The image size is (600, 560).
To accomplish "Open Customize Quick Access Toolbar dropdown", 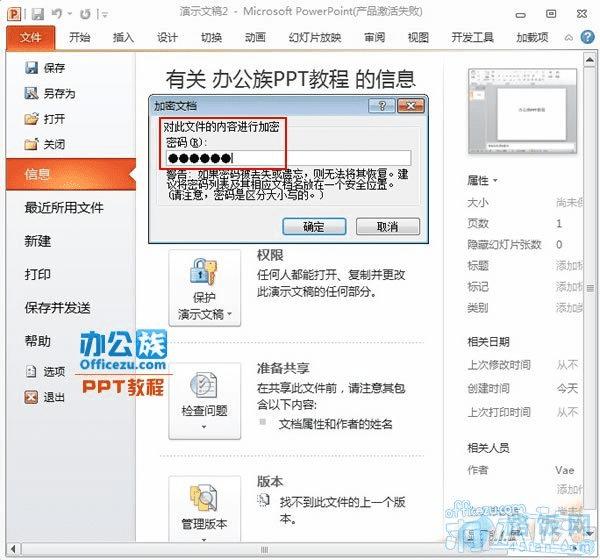I will [x=104, y=15].
